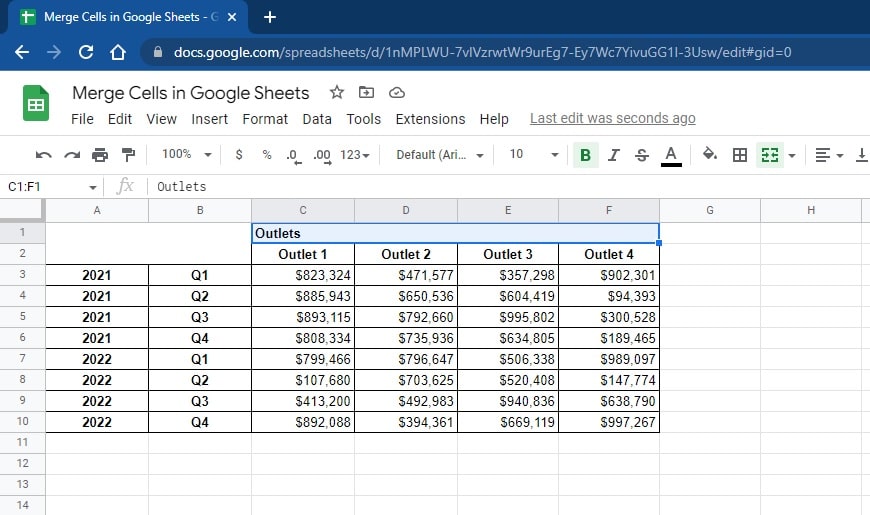This screenshot has width=870, height=515.
Task: Select row 5 header
Action: pyautogui.click(x=22, y=316)
